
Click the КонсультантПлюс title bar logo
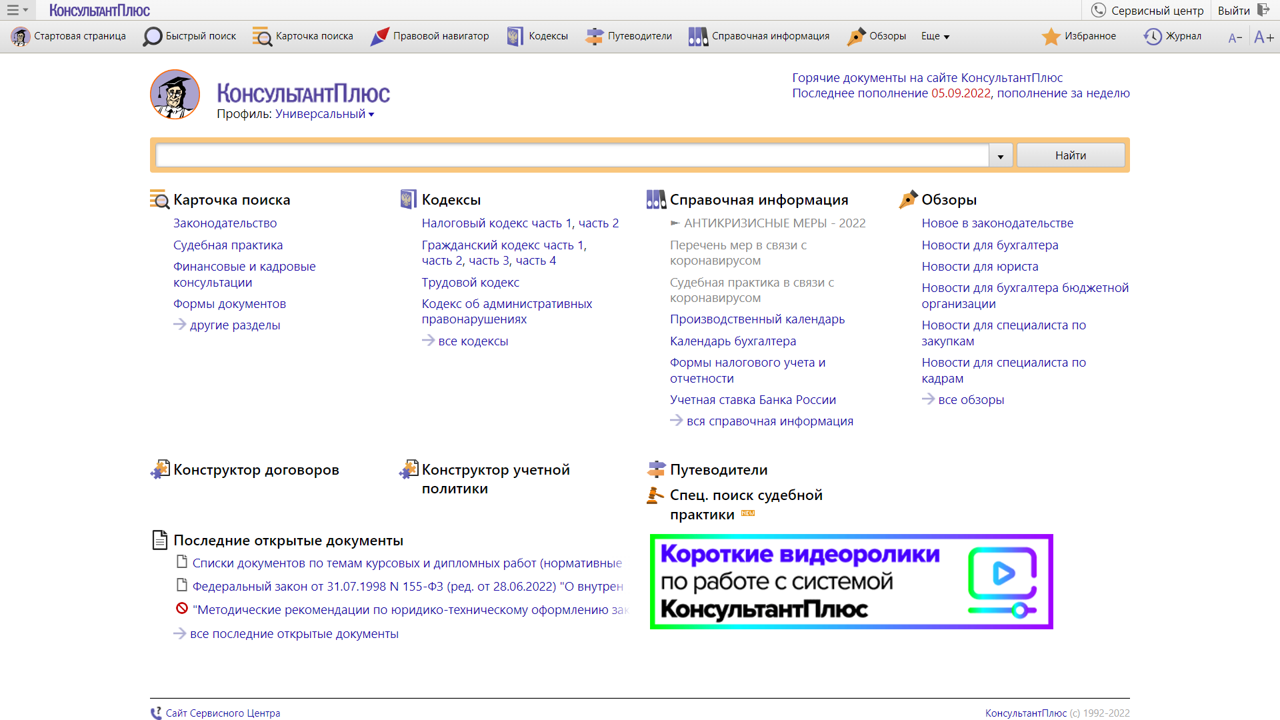pyautogui.click(x=100, y=10)
